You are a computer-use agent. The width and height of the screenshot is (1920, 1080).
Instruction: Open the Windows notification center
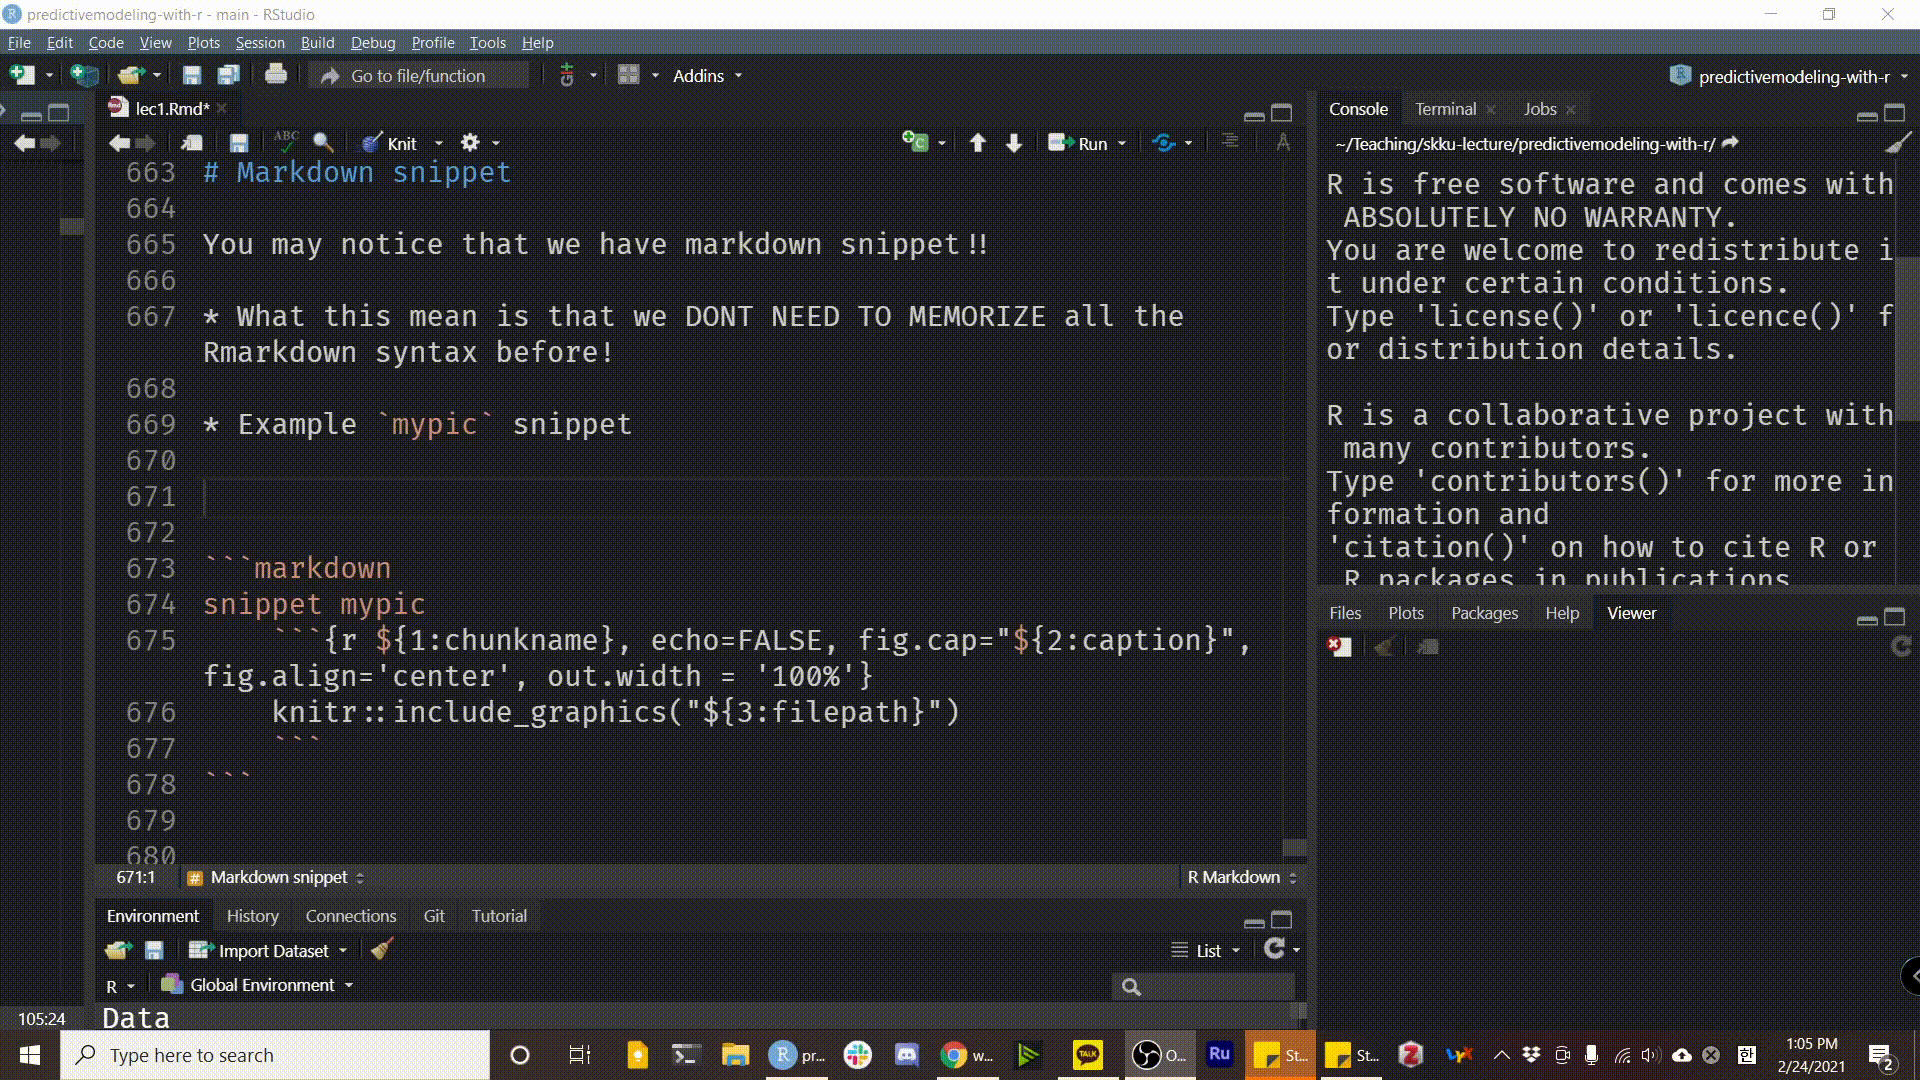point(1880,1056)
